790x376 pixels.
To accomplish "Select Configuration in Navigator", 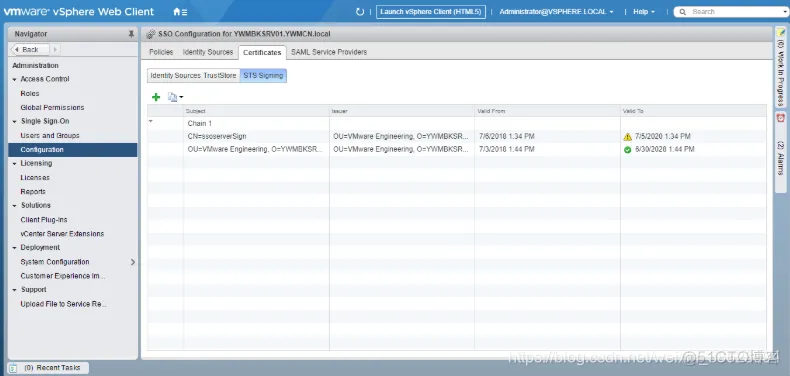I will click(73, 150).
